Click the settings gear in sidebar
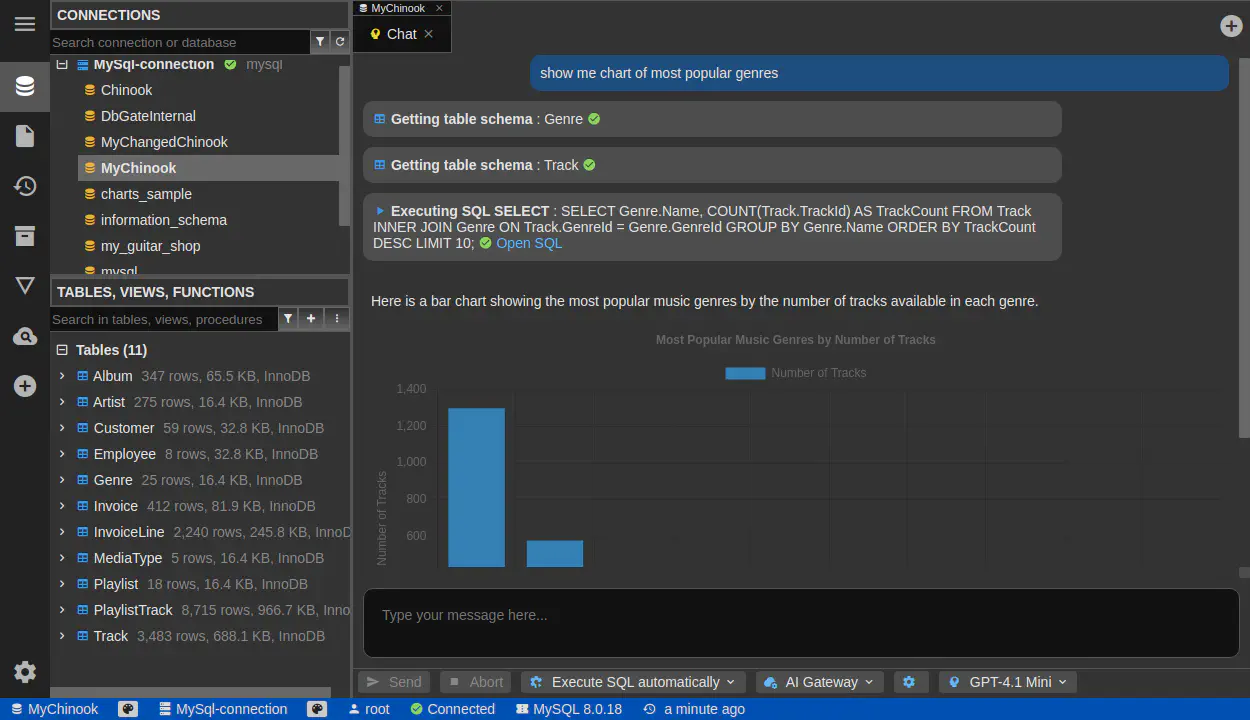The height and width of the screenshot is (720, 1250). coord(25,672)
